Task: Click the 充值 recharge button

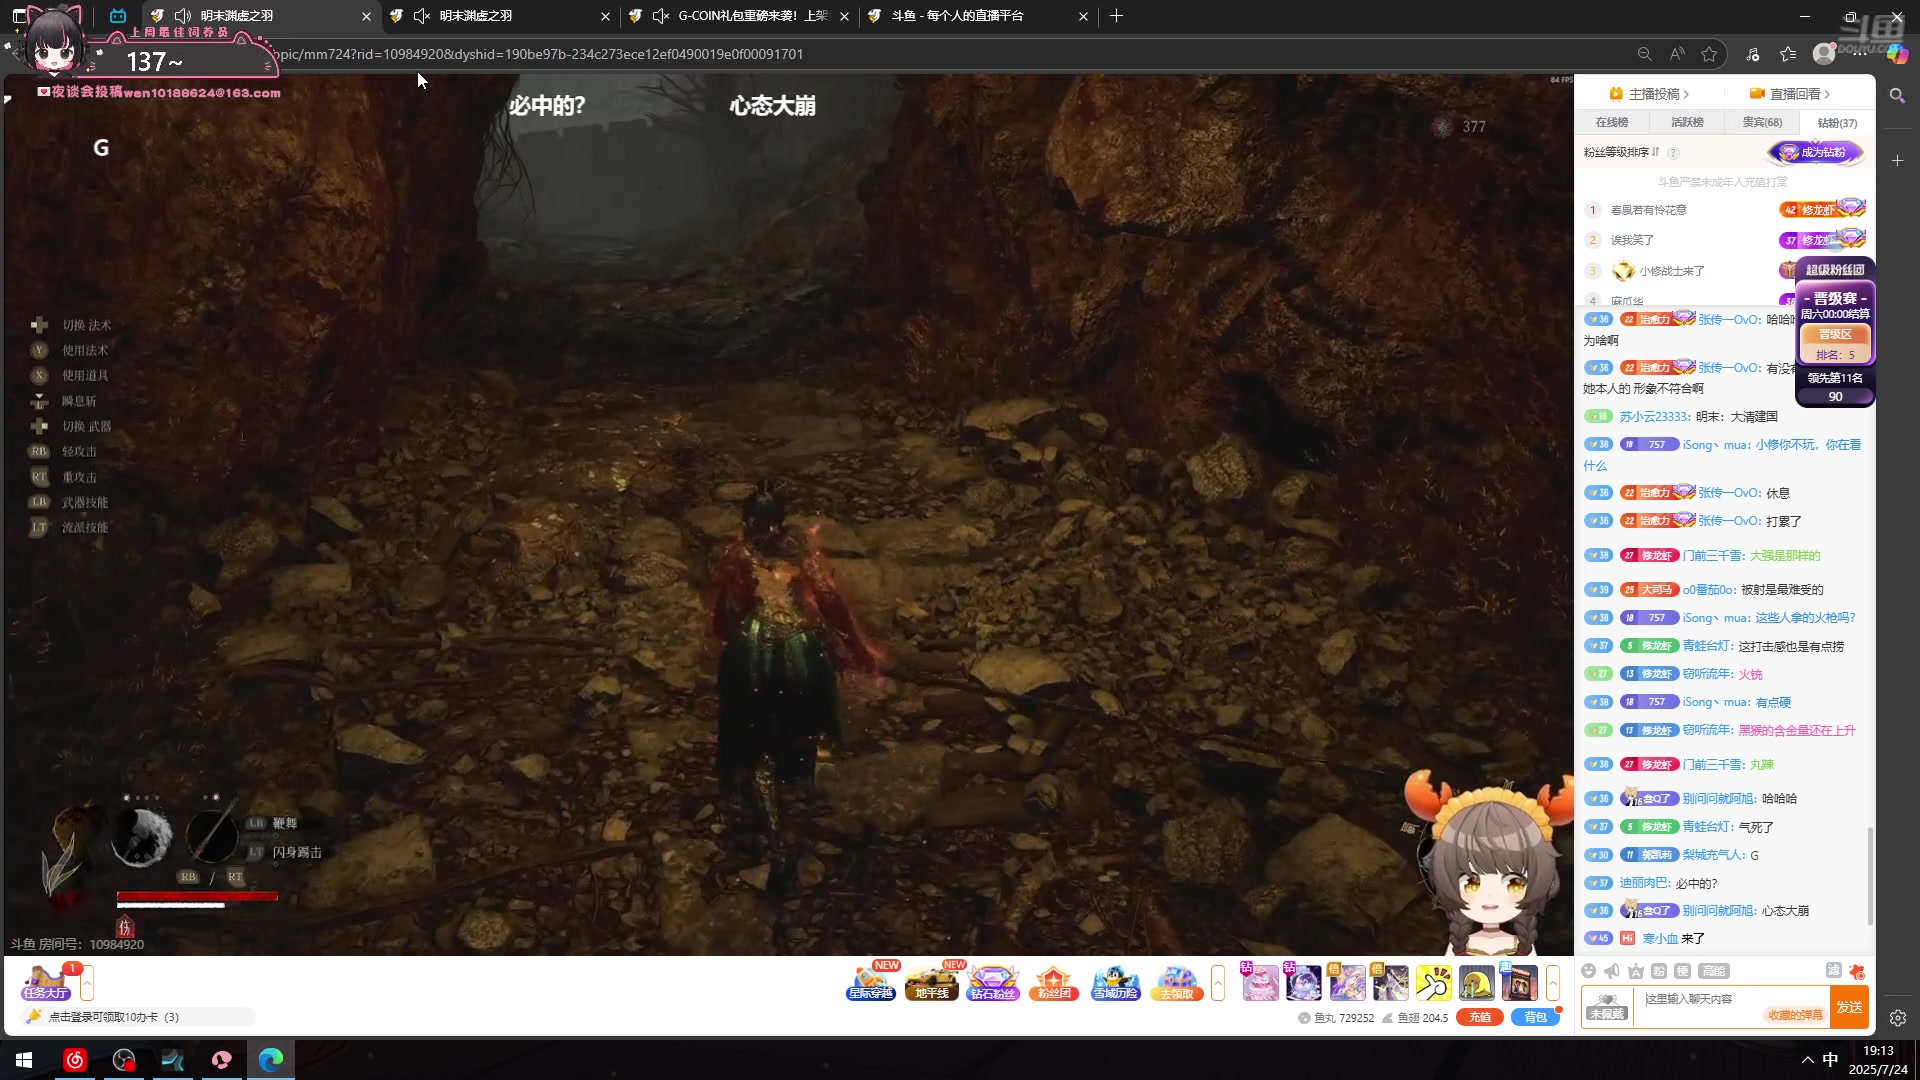Action: click(x=1480, y=1017)
